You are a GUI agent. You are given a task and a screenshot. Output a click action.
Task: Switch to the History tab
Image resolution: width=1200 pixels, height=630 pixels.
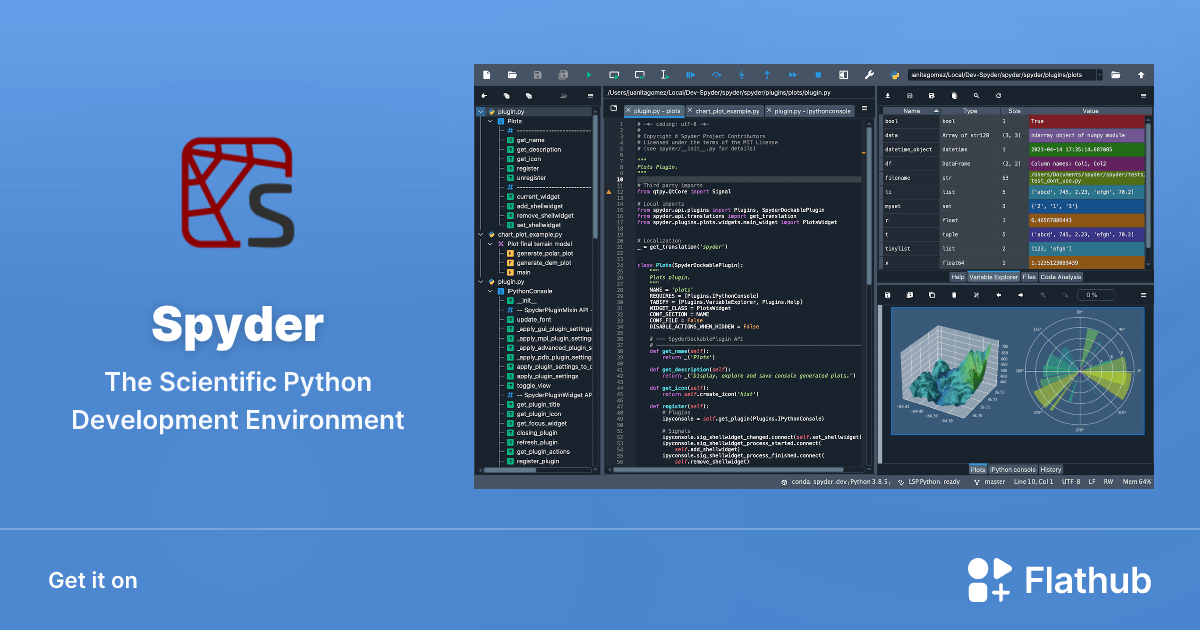pos(1050,469)
